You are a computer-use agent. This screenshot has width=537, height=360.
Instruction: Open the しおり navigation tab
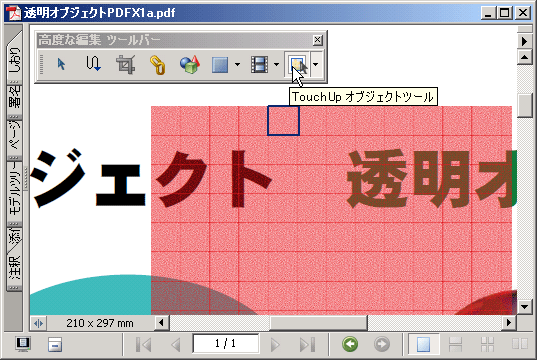14,58
